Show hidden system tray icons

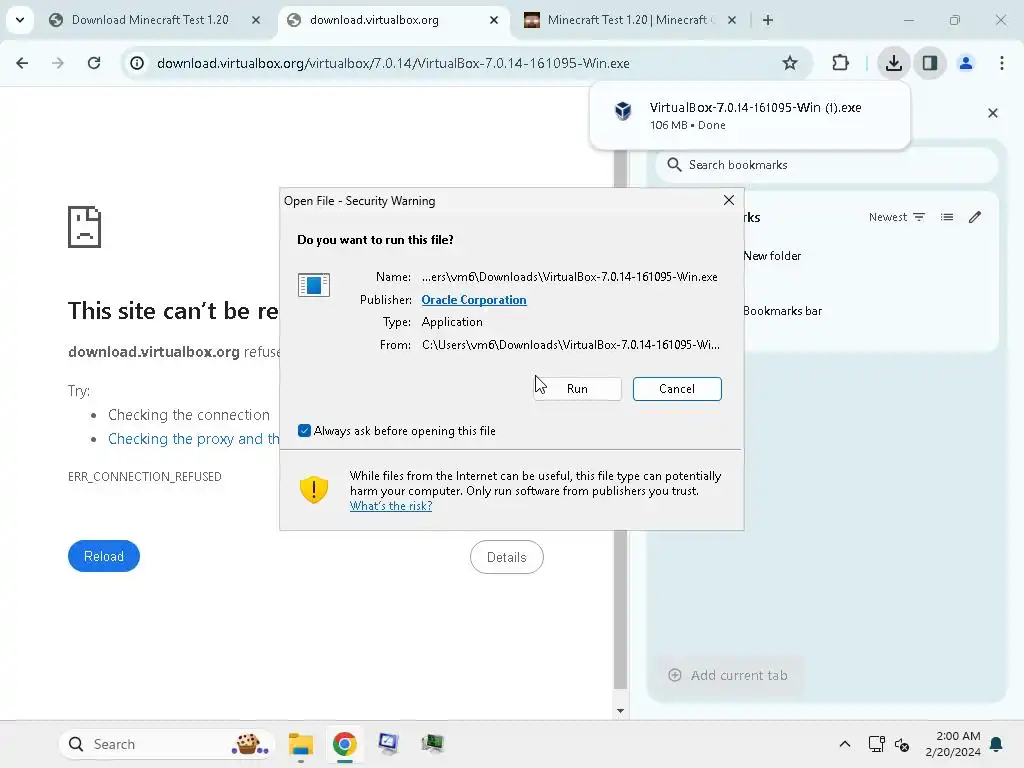844,744
